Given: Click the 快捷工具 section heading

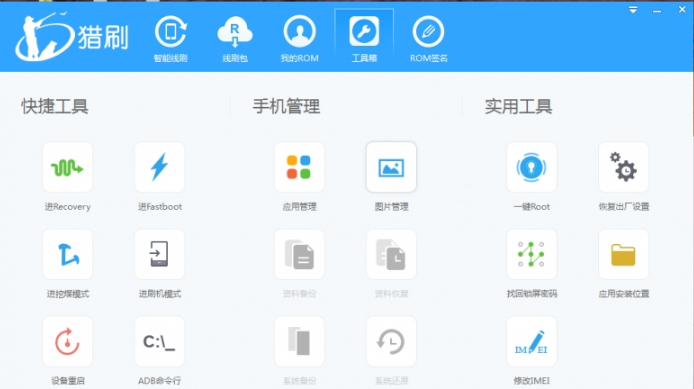Looking at the screenshot, I should click(x=55, y=106).
